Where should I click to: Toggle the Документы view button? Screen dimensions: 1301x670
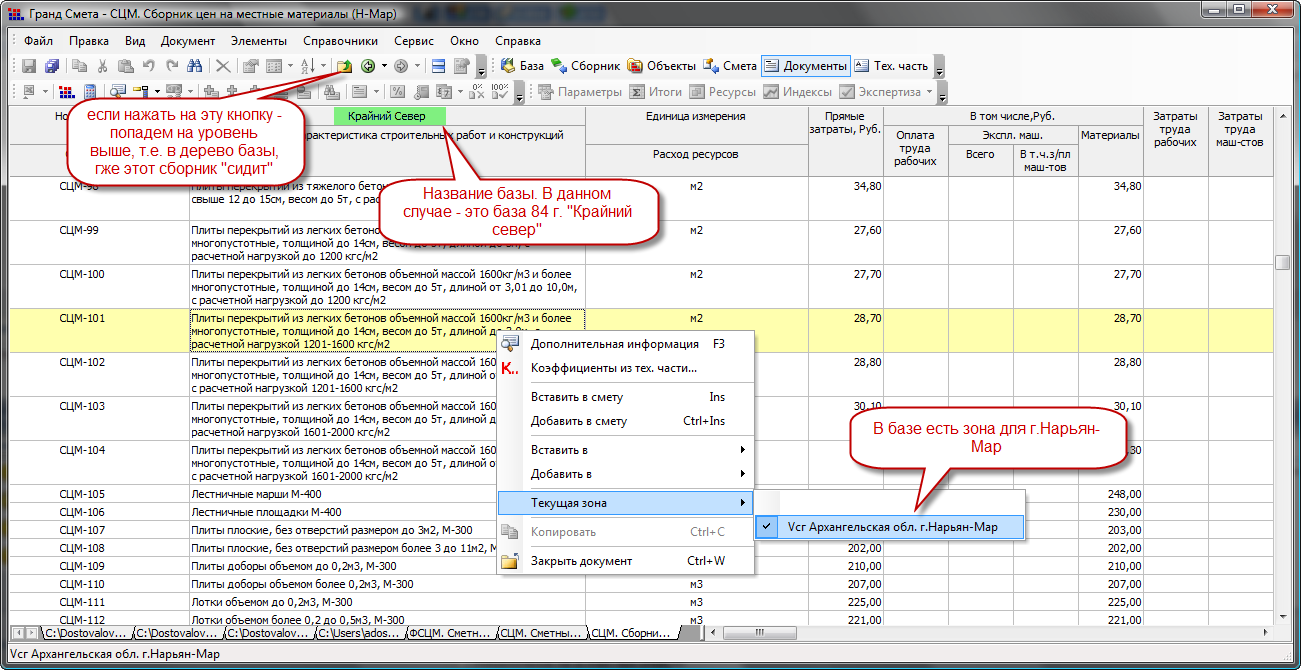(x=805, y=66)
